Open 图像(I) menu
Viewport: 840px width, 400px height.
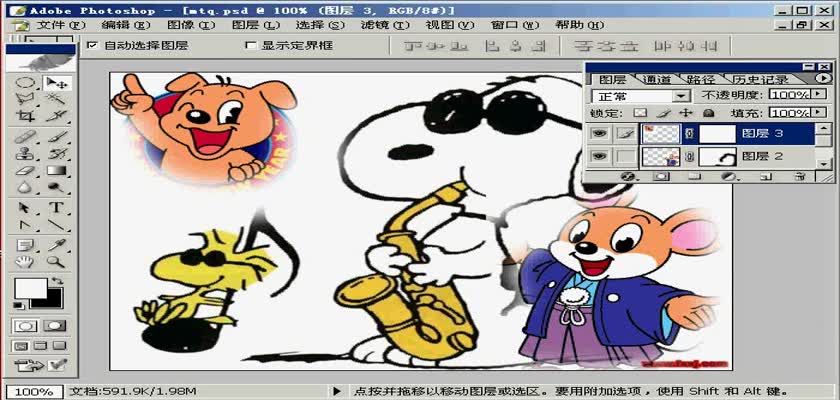click(191, 25)
